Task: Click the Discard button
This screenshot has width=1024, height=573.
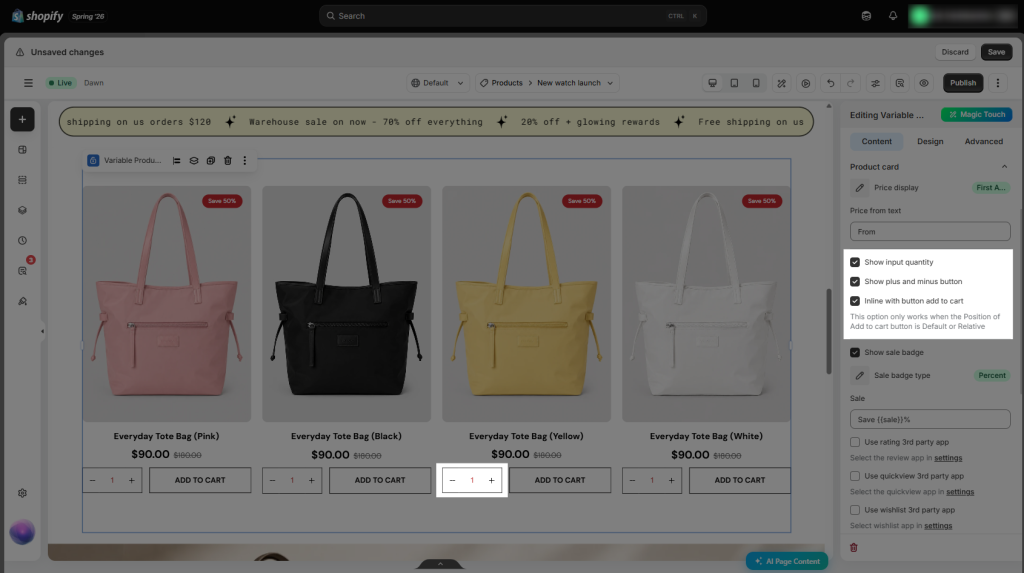Action: [x=955, y=52]
